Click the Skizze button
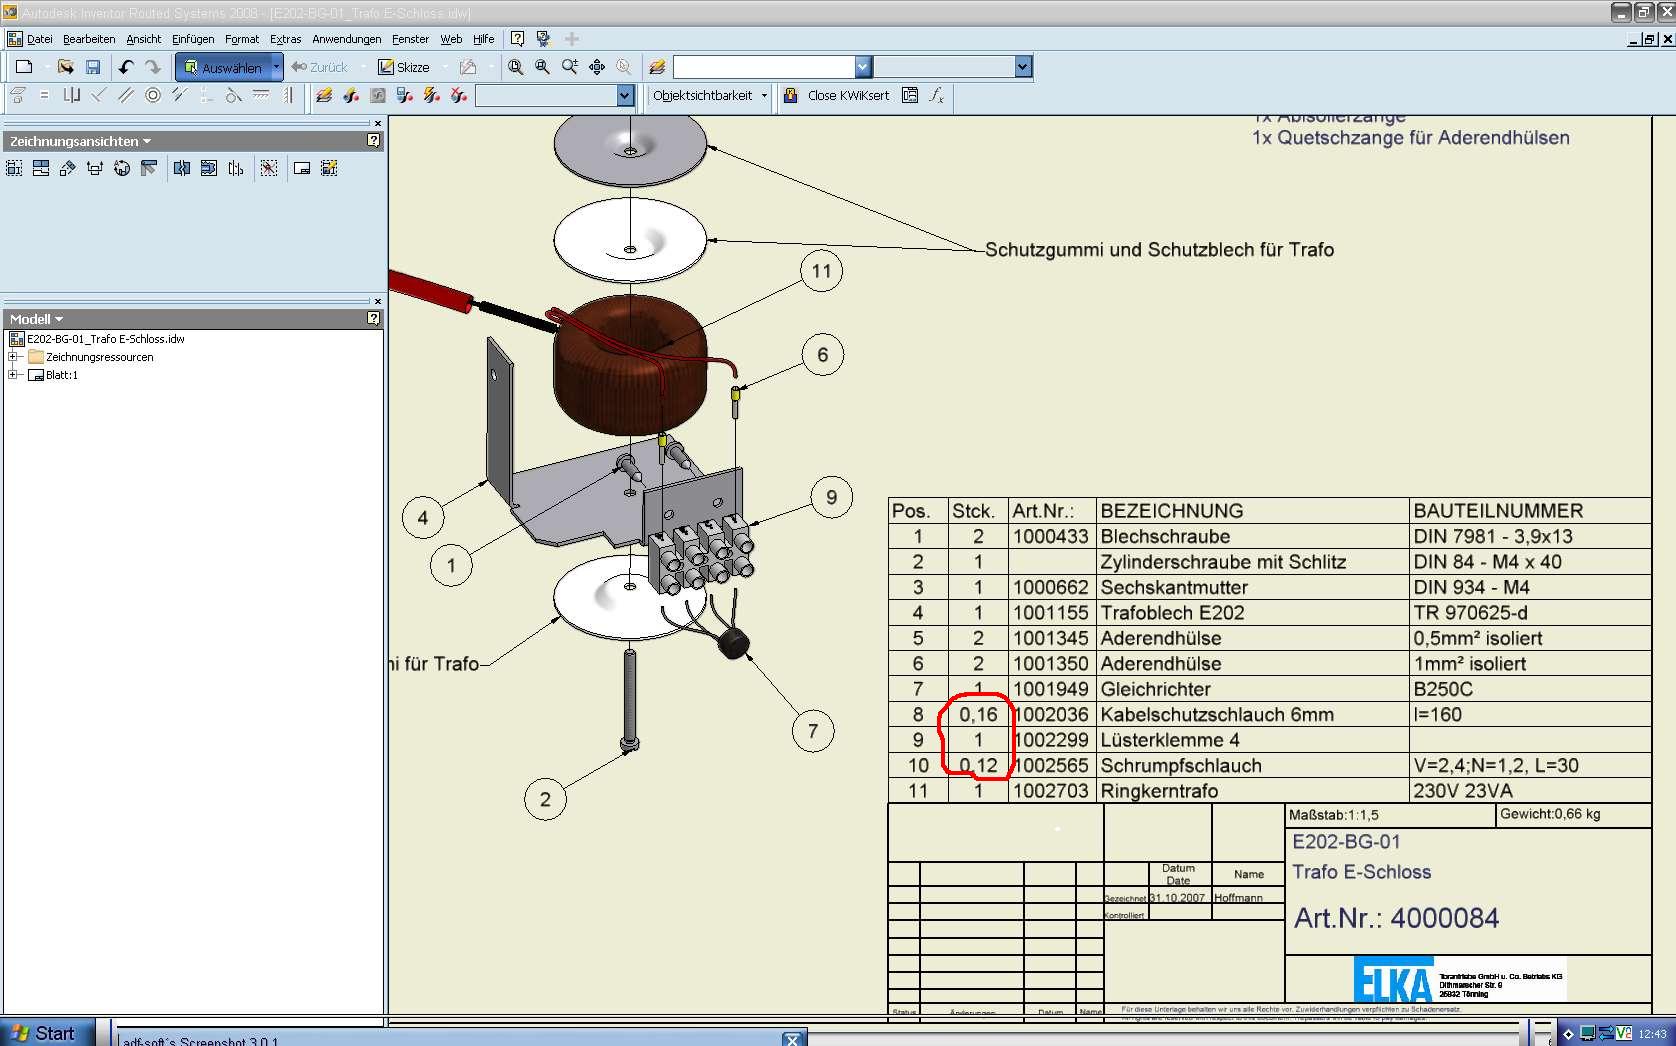Screen dimensions: 1676x1046 coord(404,67)
